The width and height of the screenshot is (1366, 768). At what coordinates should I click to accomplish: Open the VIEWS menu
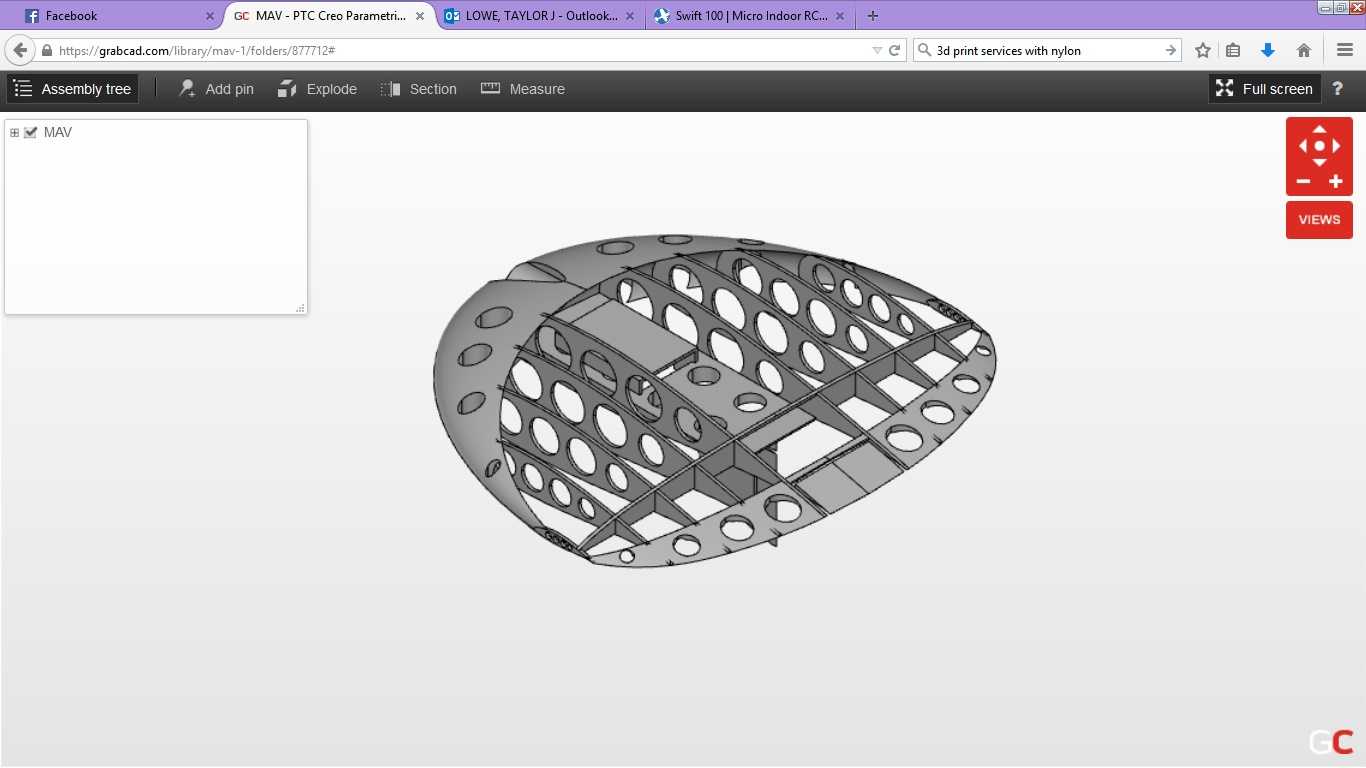(x=1319, y=220)
